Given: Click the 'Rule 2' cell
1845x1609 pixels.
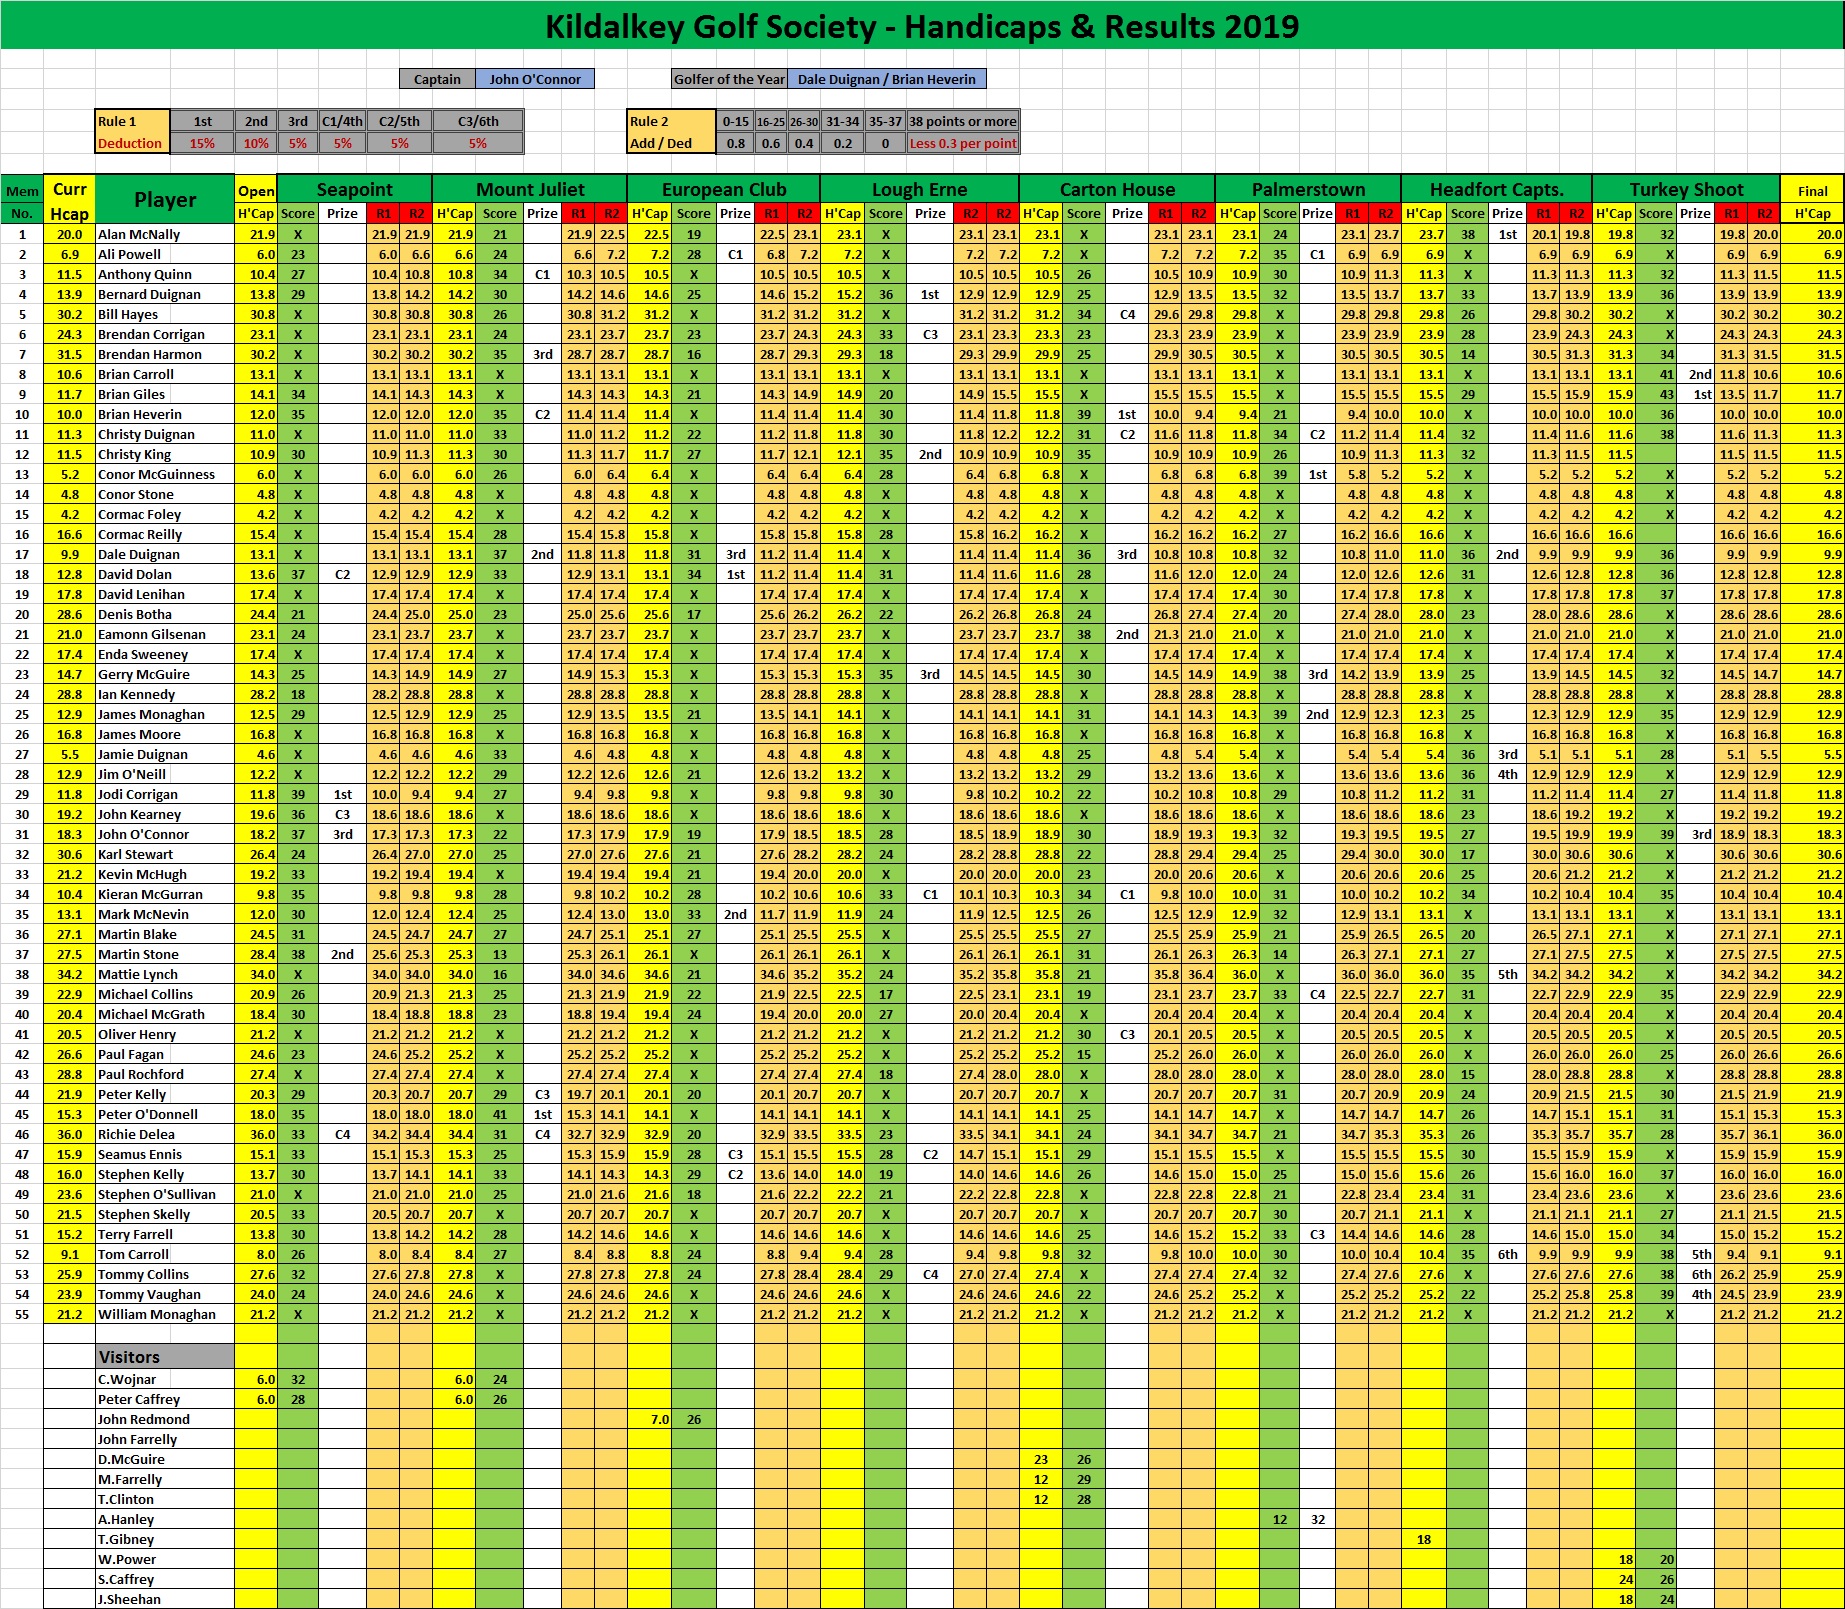Looking at the screenshot, I should (x=671, y=121).
